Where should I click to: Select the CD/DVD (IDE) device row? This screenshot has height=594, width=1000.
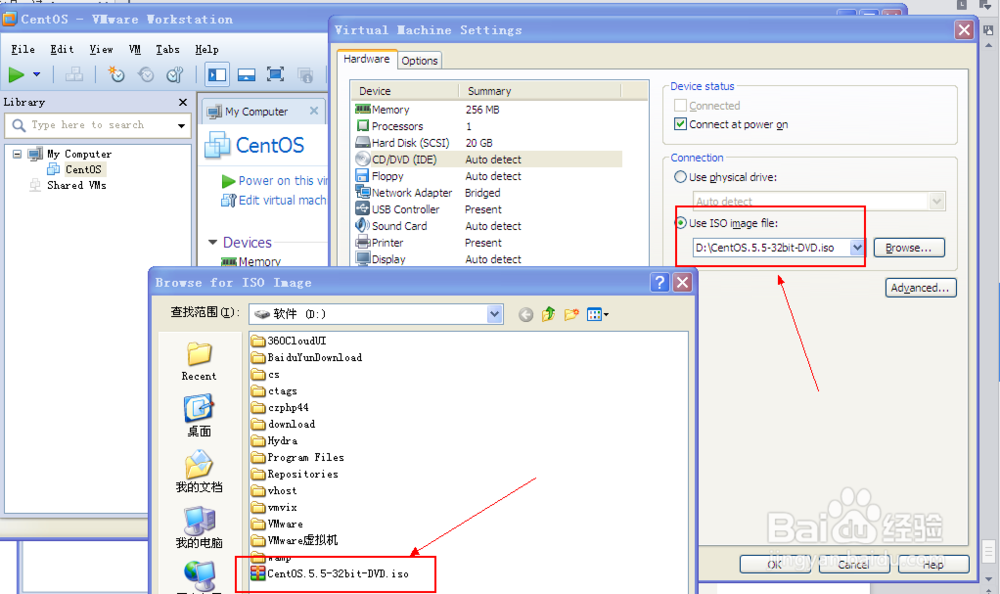pyautogui.click(x=488, y=160)
